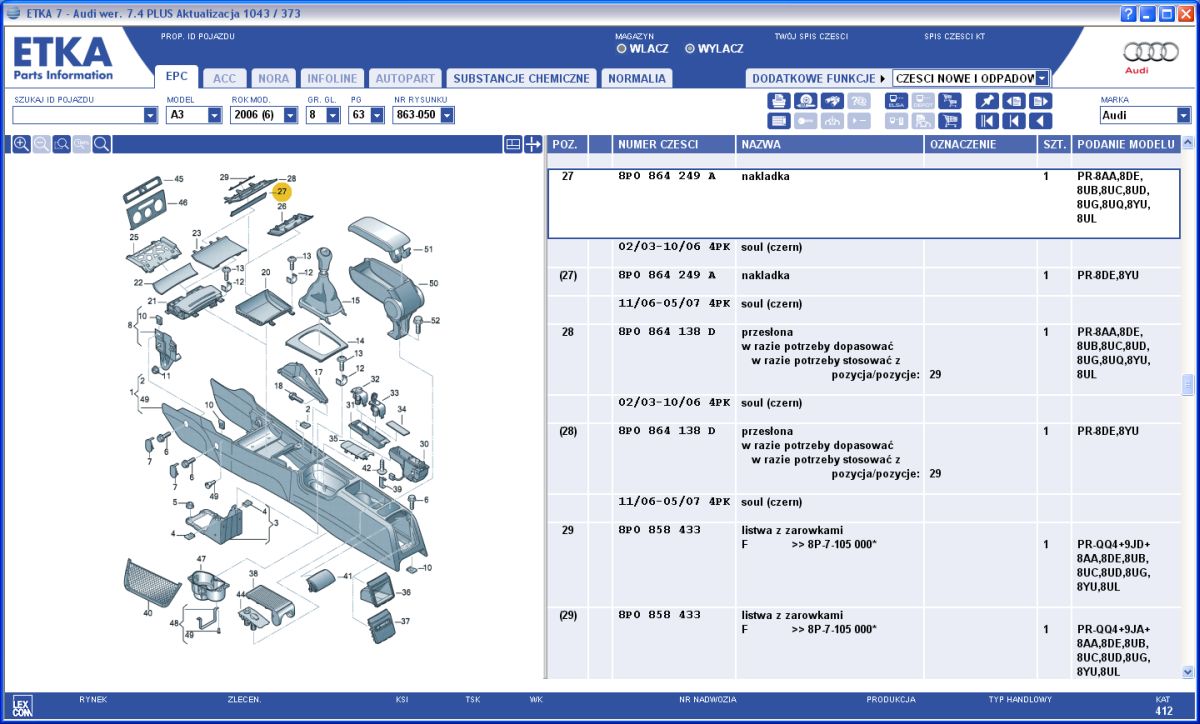This screenshot has height=724, width=1200.
Task: Click the OZNACZENIE column header
Action: 980,144
